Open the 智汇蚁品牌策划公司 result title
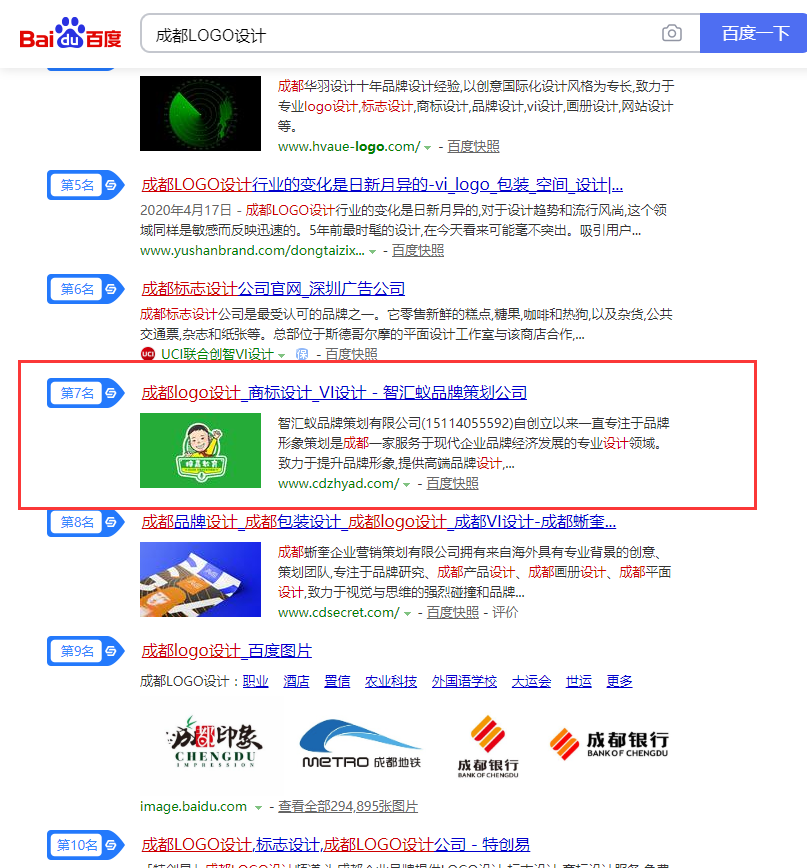Image resolution: width=807 pixels, height=868 pixels. pos(334,392)
